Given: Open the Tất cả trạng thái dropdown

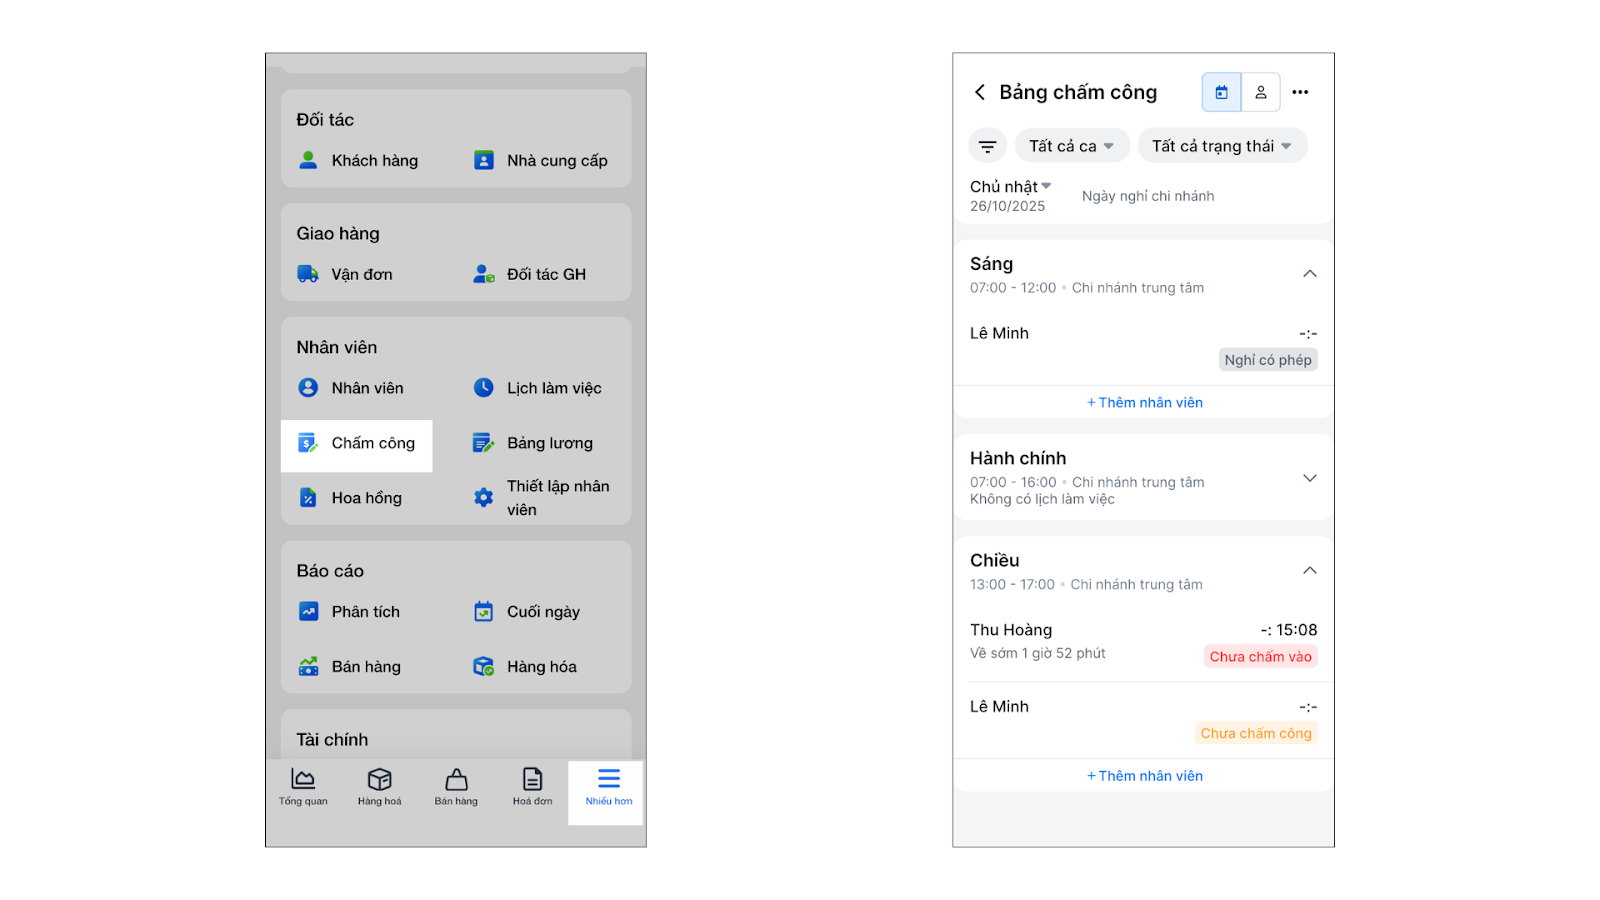Looking at the screenshot, I should coord(1222,146).
